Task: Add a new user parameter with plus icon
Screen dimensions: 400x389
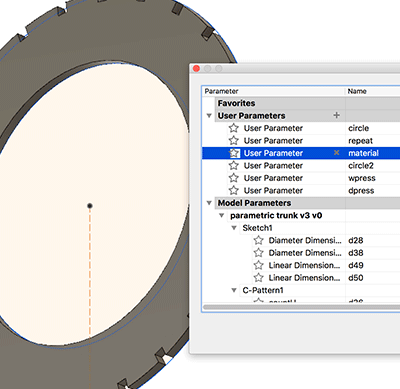Action: click(337, 115)
